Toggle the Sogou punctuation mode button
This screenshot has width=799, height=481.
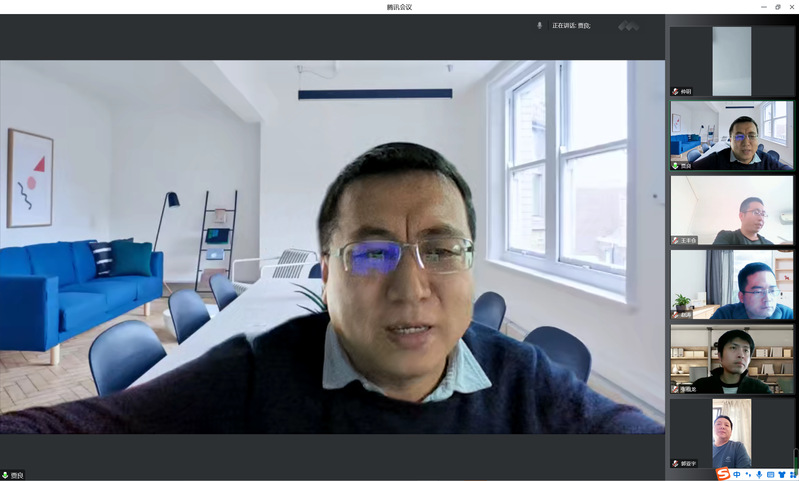point(748,473)
